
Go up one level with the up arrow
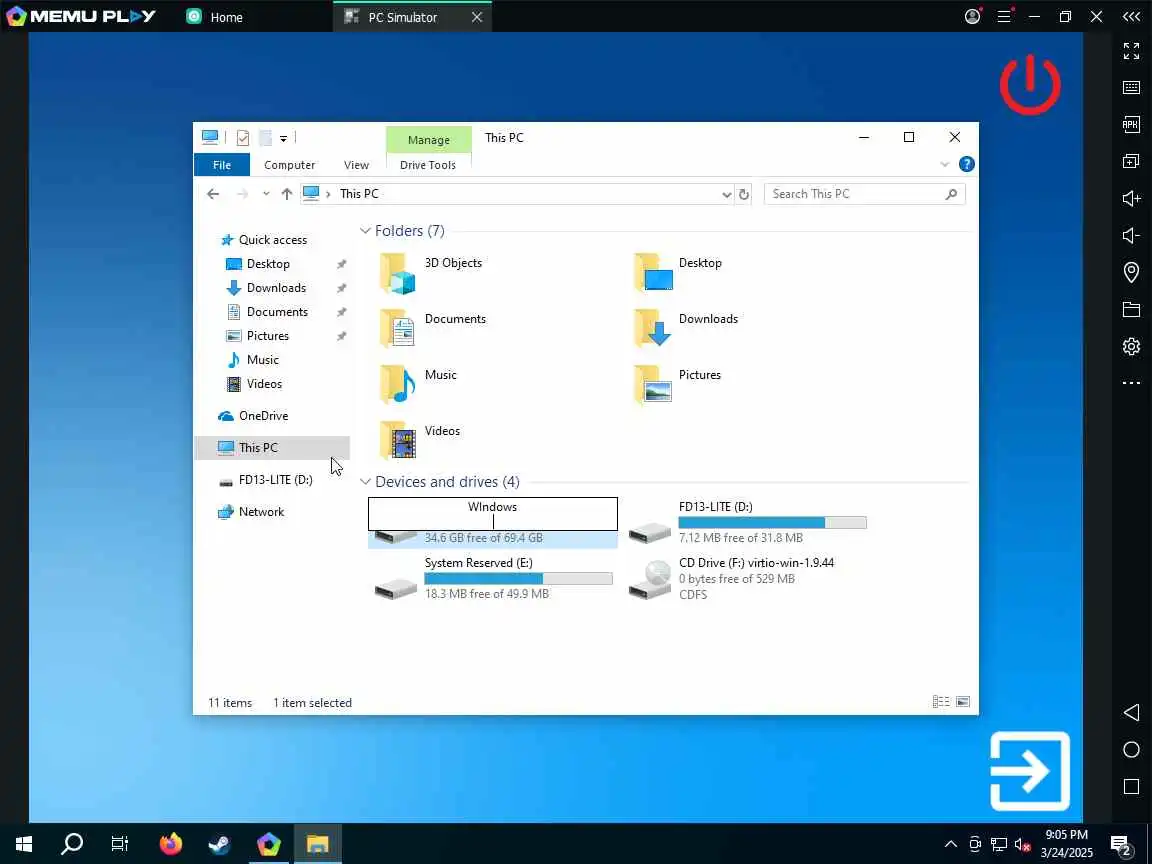coord(287,194)
